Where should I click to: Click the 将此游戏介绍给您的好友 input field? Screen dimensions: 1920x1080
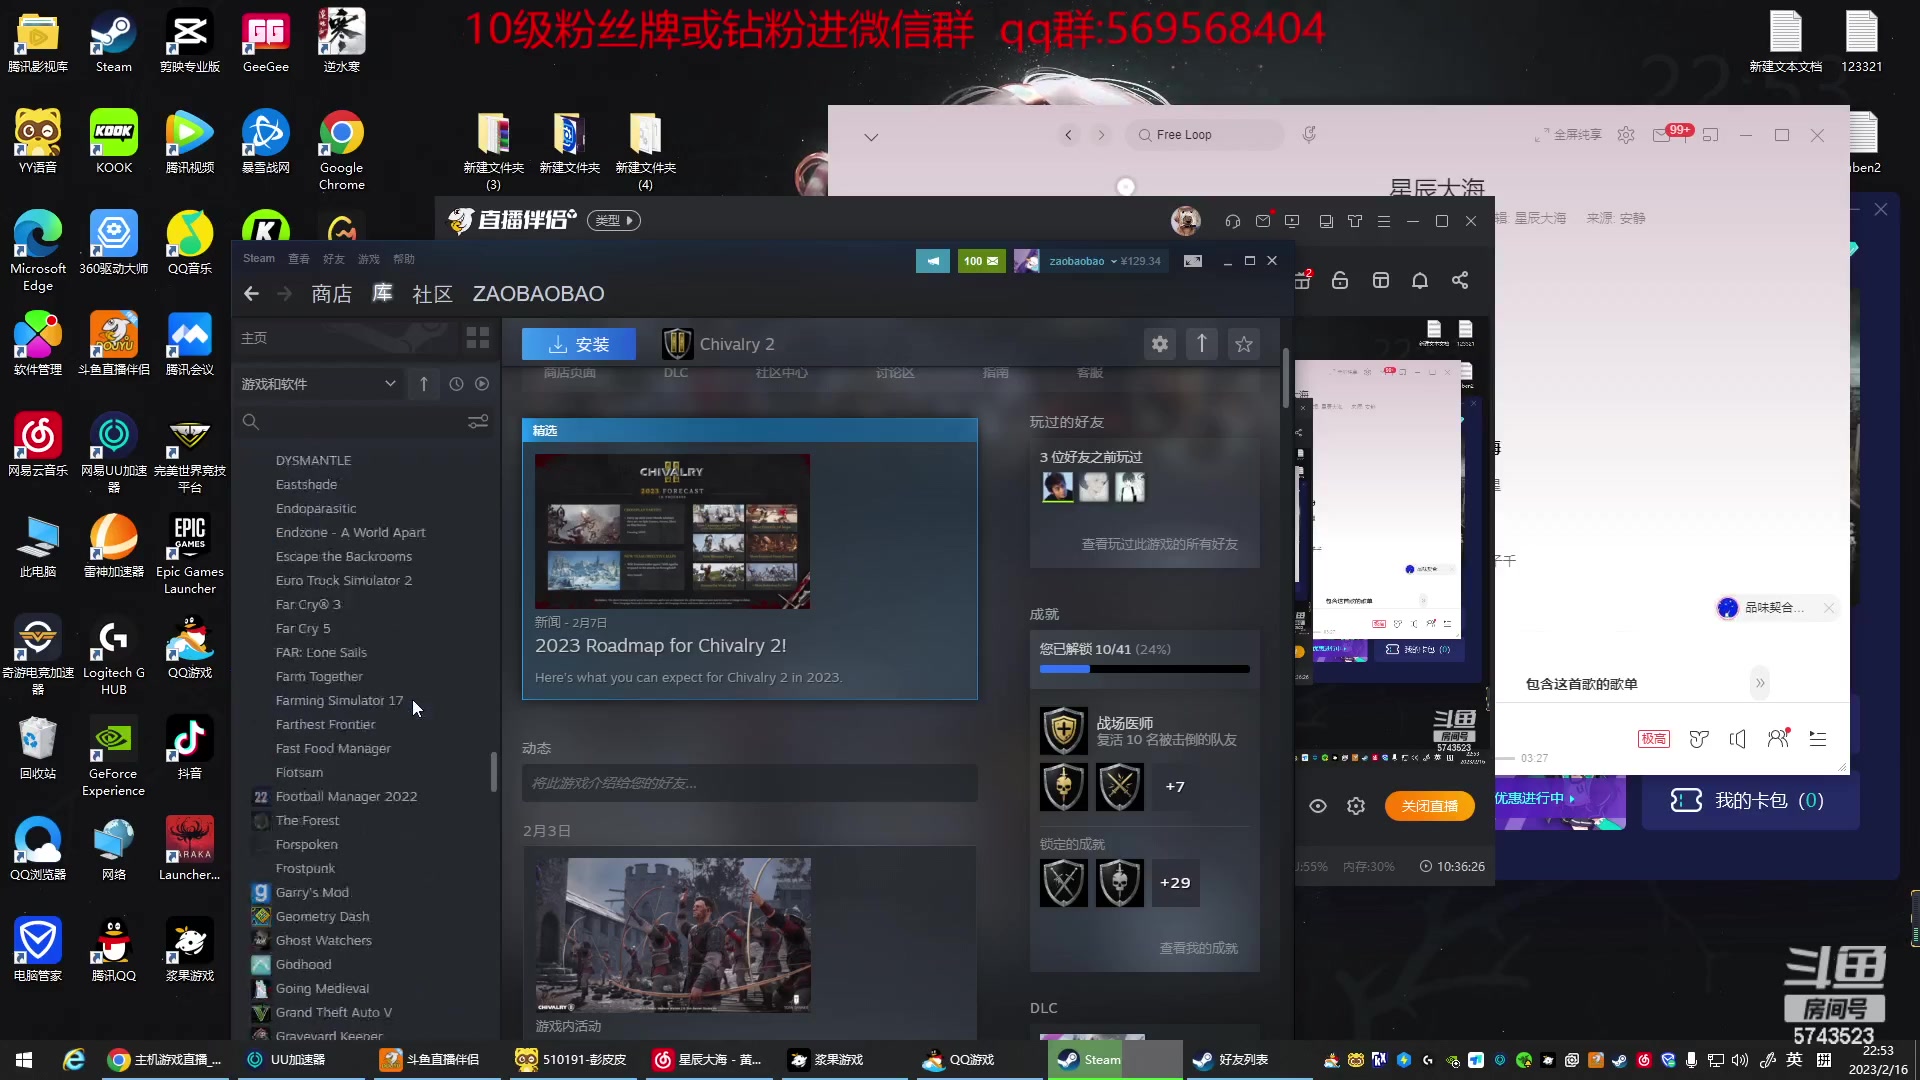pos(750,783)
